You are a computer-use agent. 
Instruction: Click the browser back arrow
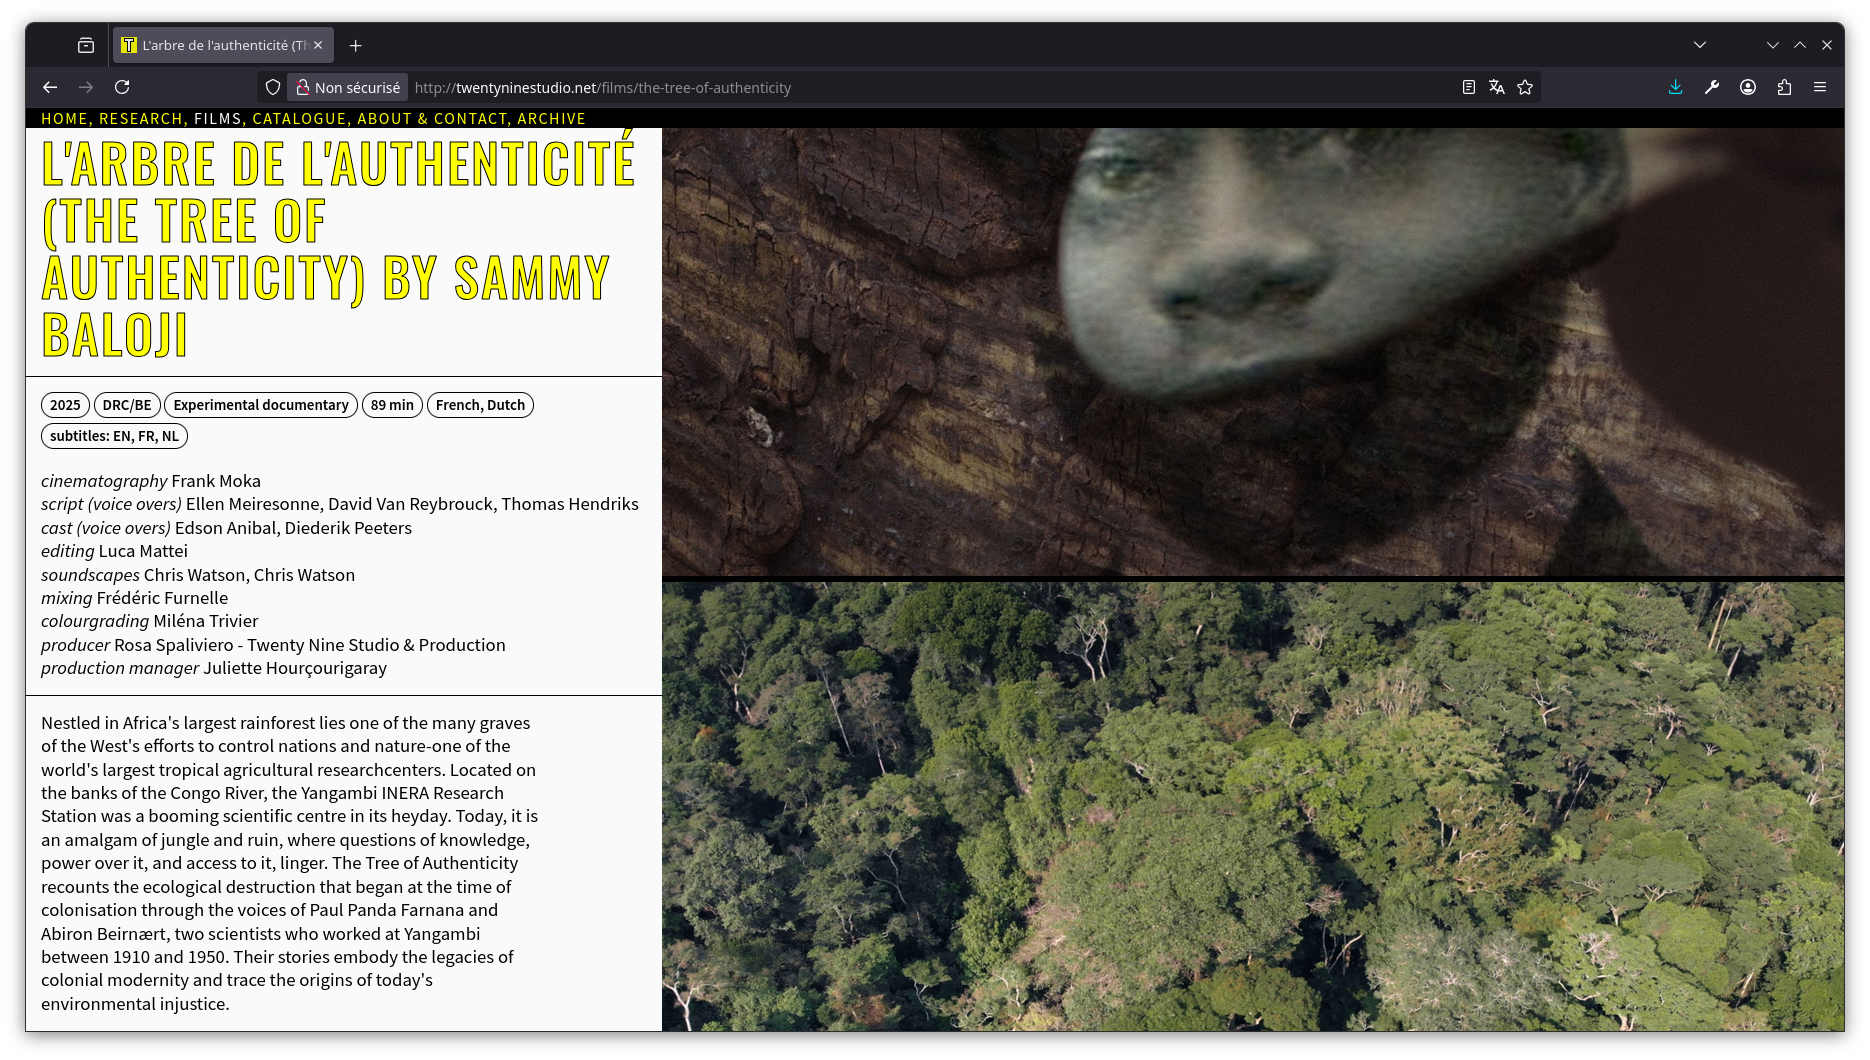[x=50, y=88]
